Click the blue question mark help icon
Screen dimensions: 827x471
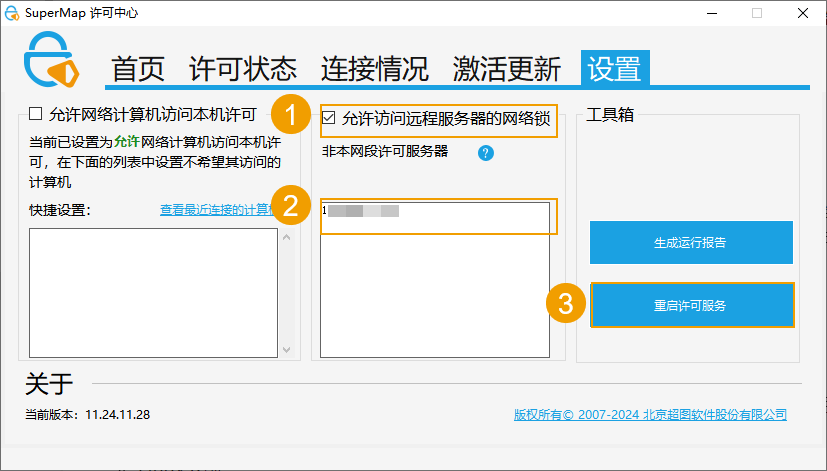[x=486, y=153]
